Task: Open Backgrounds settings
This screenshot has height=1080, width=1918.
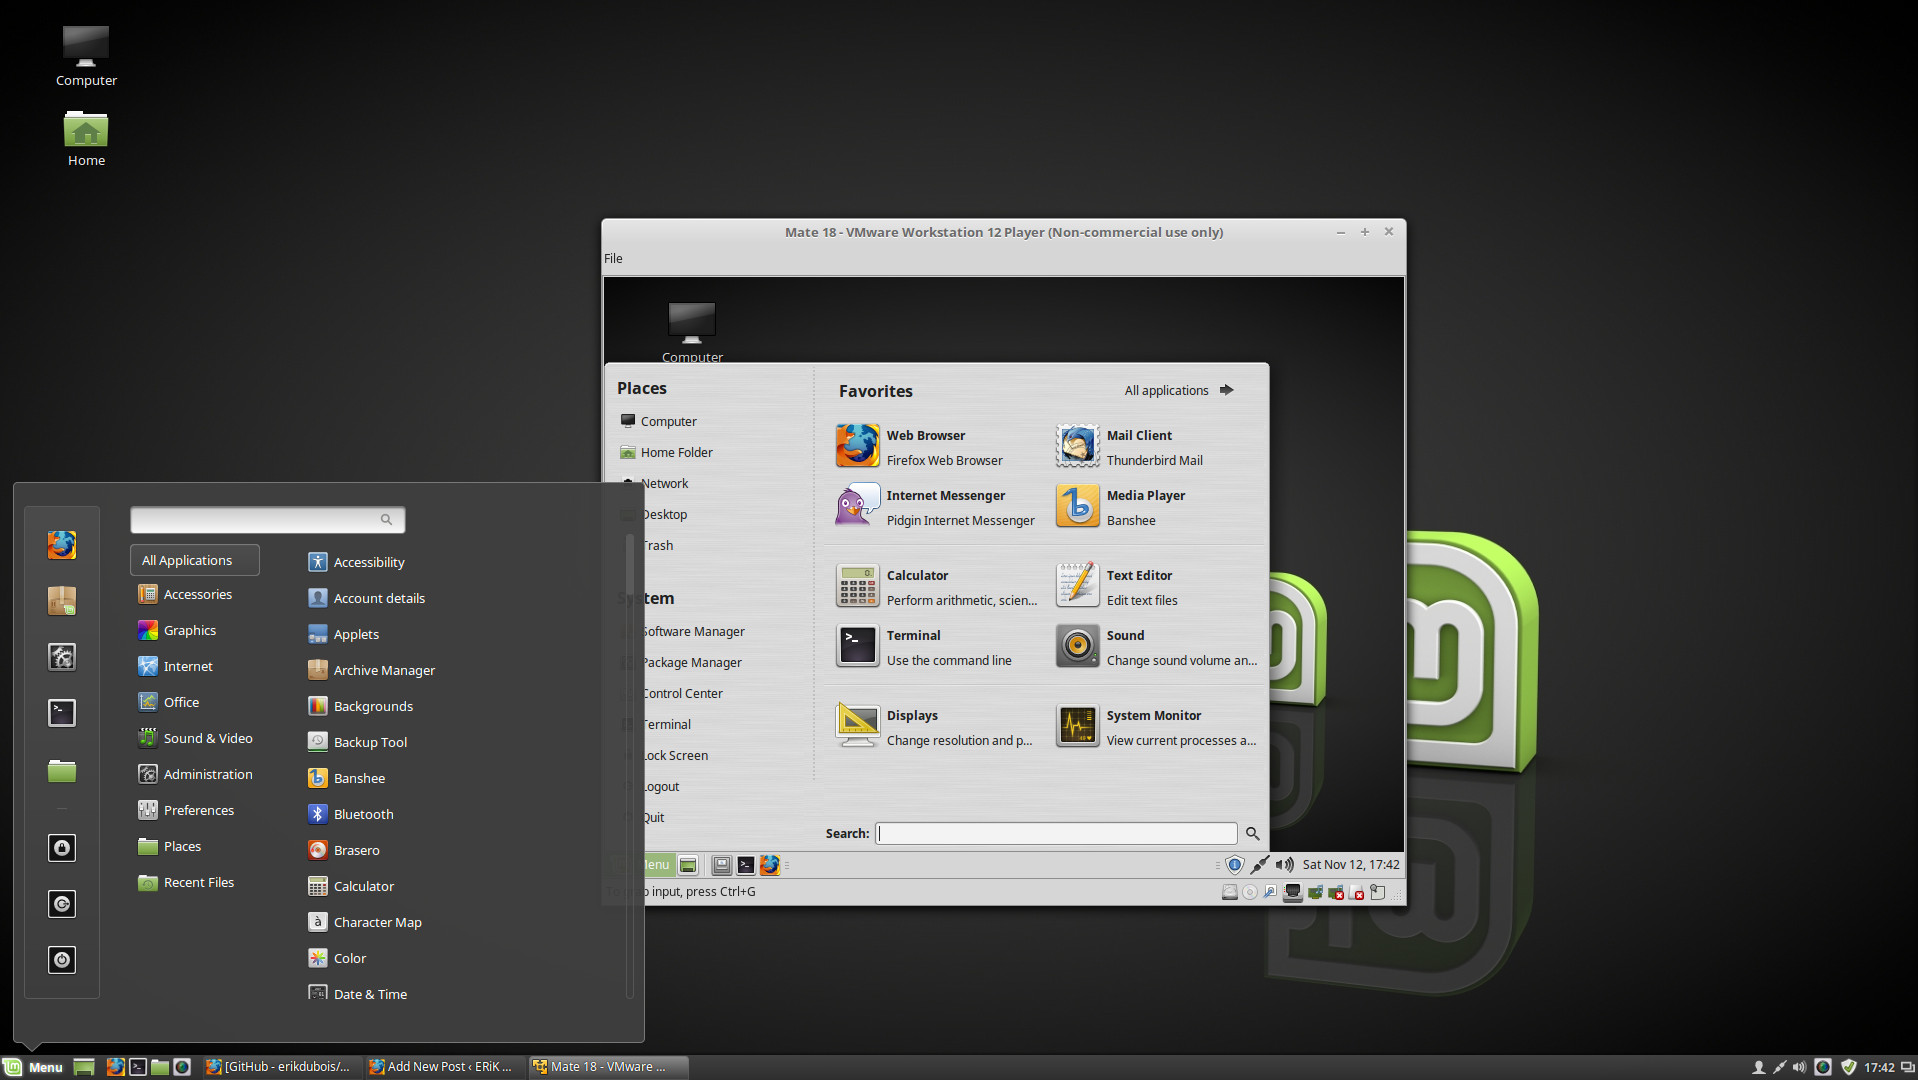Action: (x=360, y=706)
